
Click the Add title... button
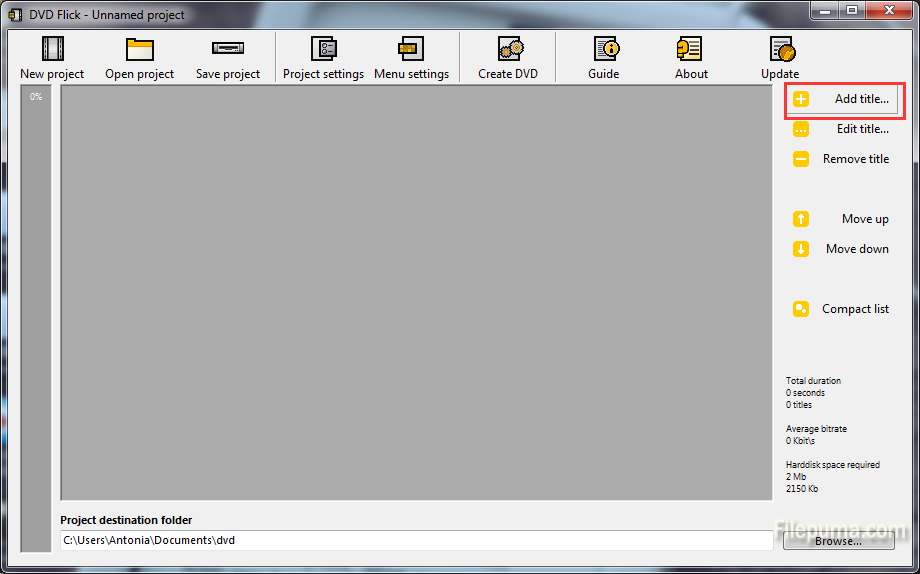pyautogui.click(x=841, y=99)
